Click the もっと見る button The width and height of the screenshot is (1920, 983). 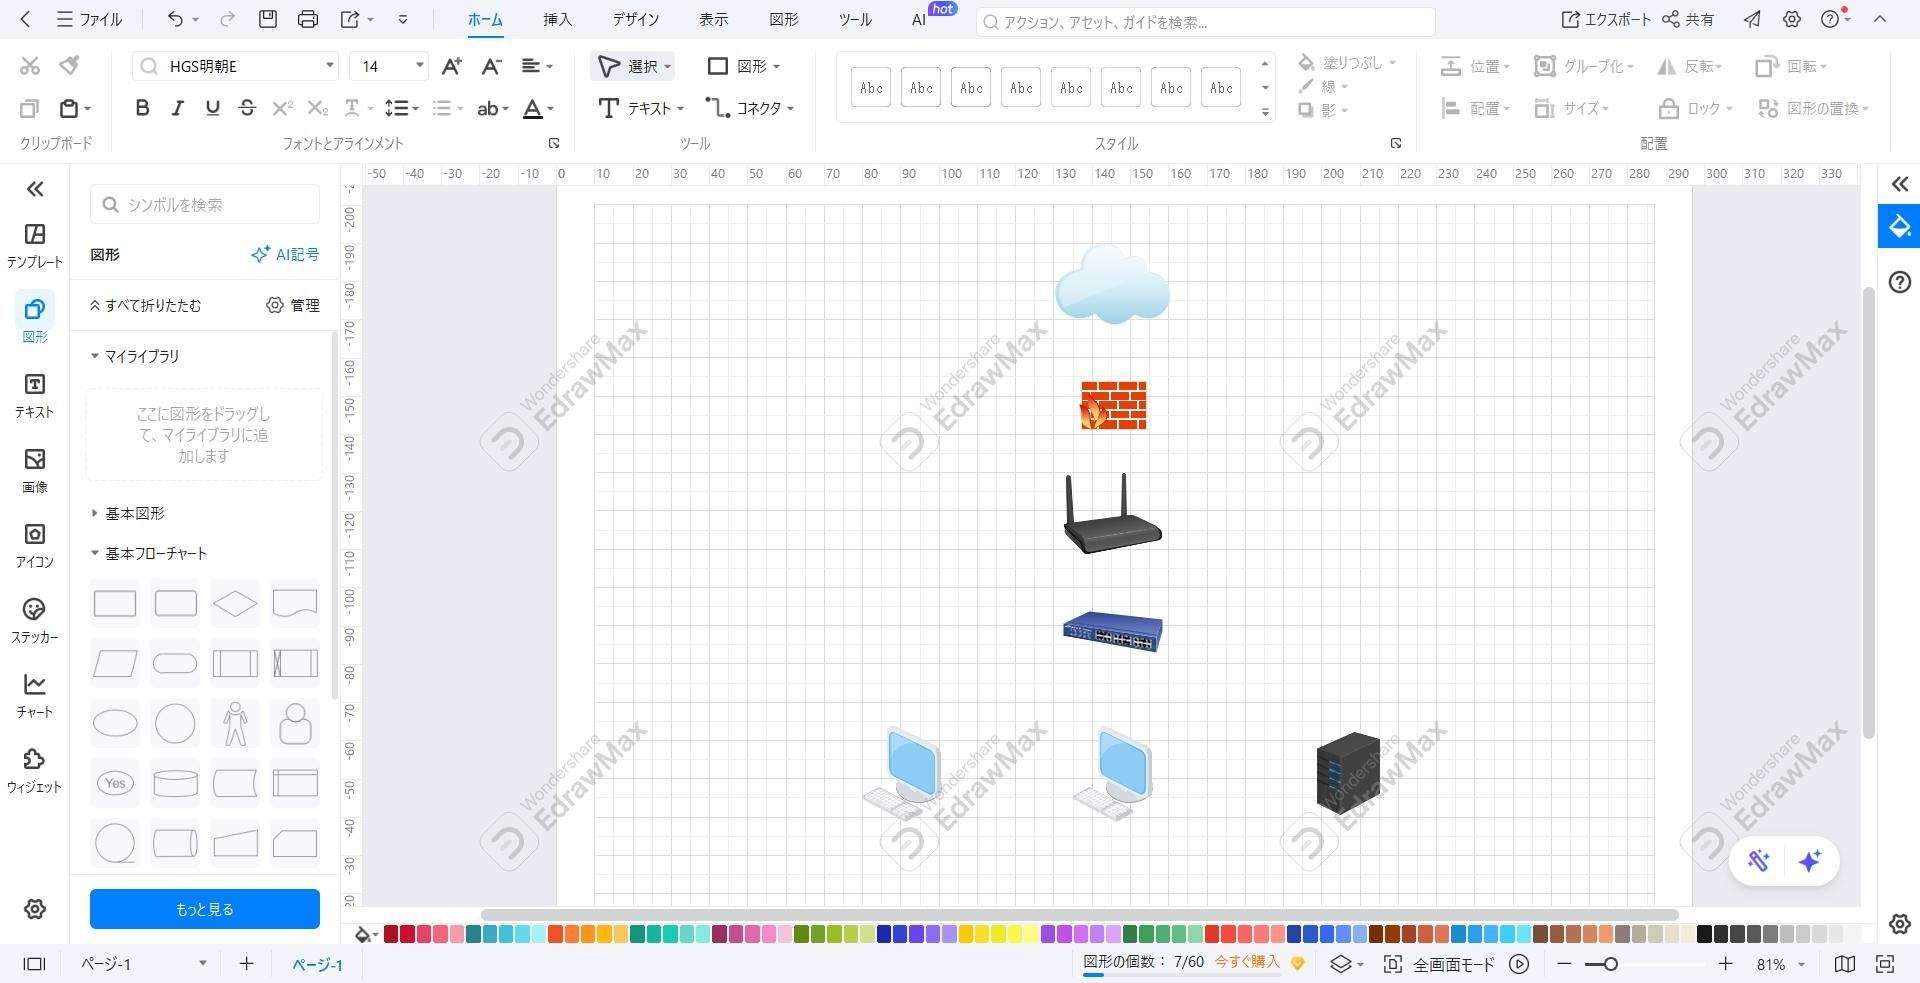[203, 909]
